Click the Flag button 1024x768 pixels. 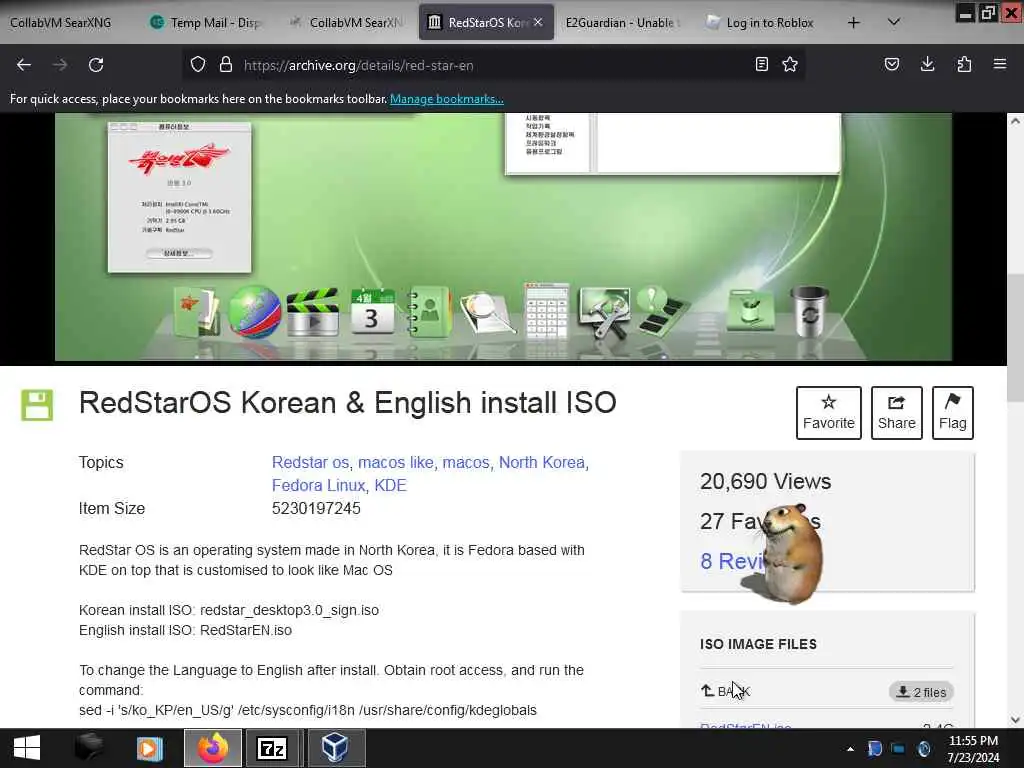tap(953, 413)
